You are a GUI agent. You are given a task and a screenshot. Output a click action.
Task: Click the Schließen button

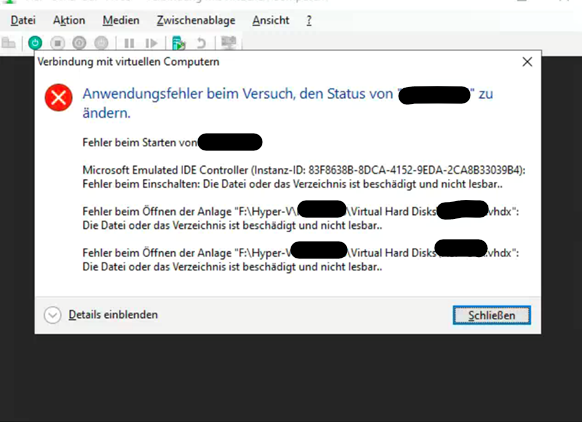(492, 315)
